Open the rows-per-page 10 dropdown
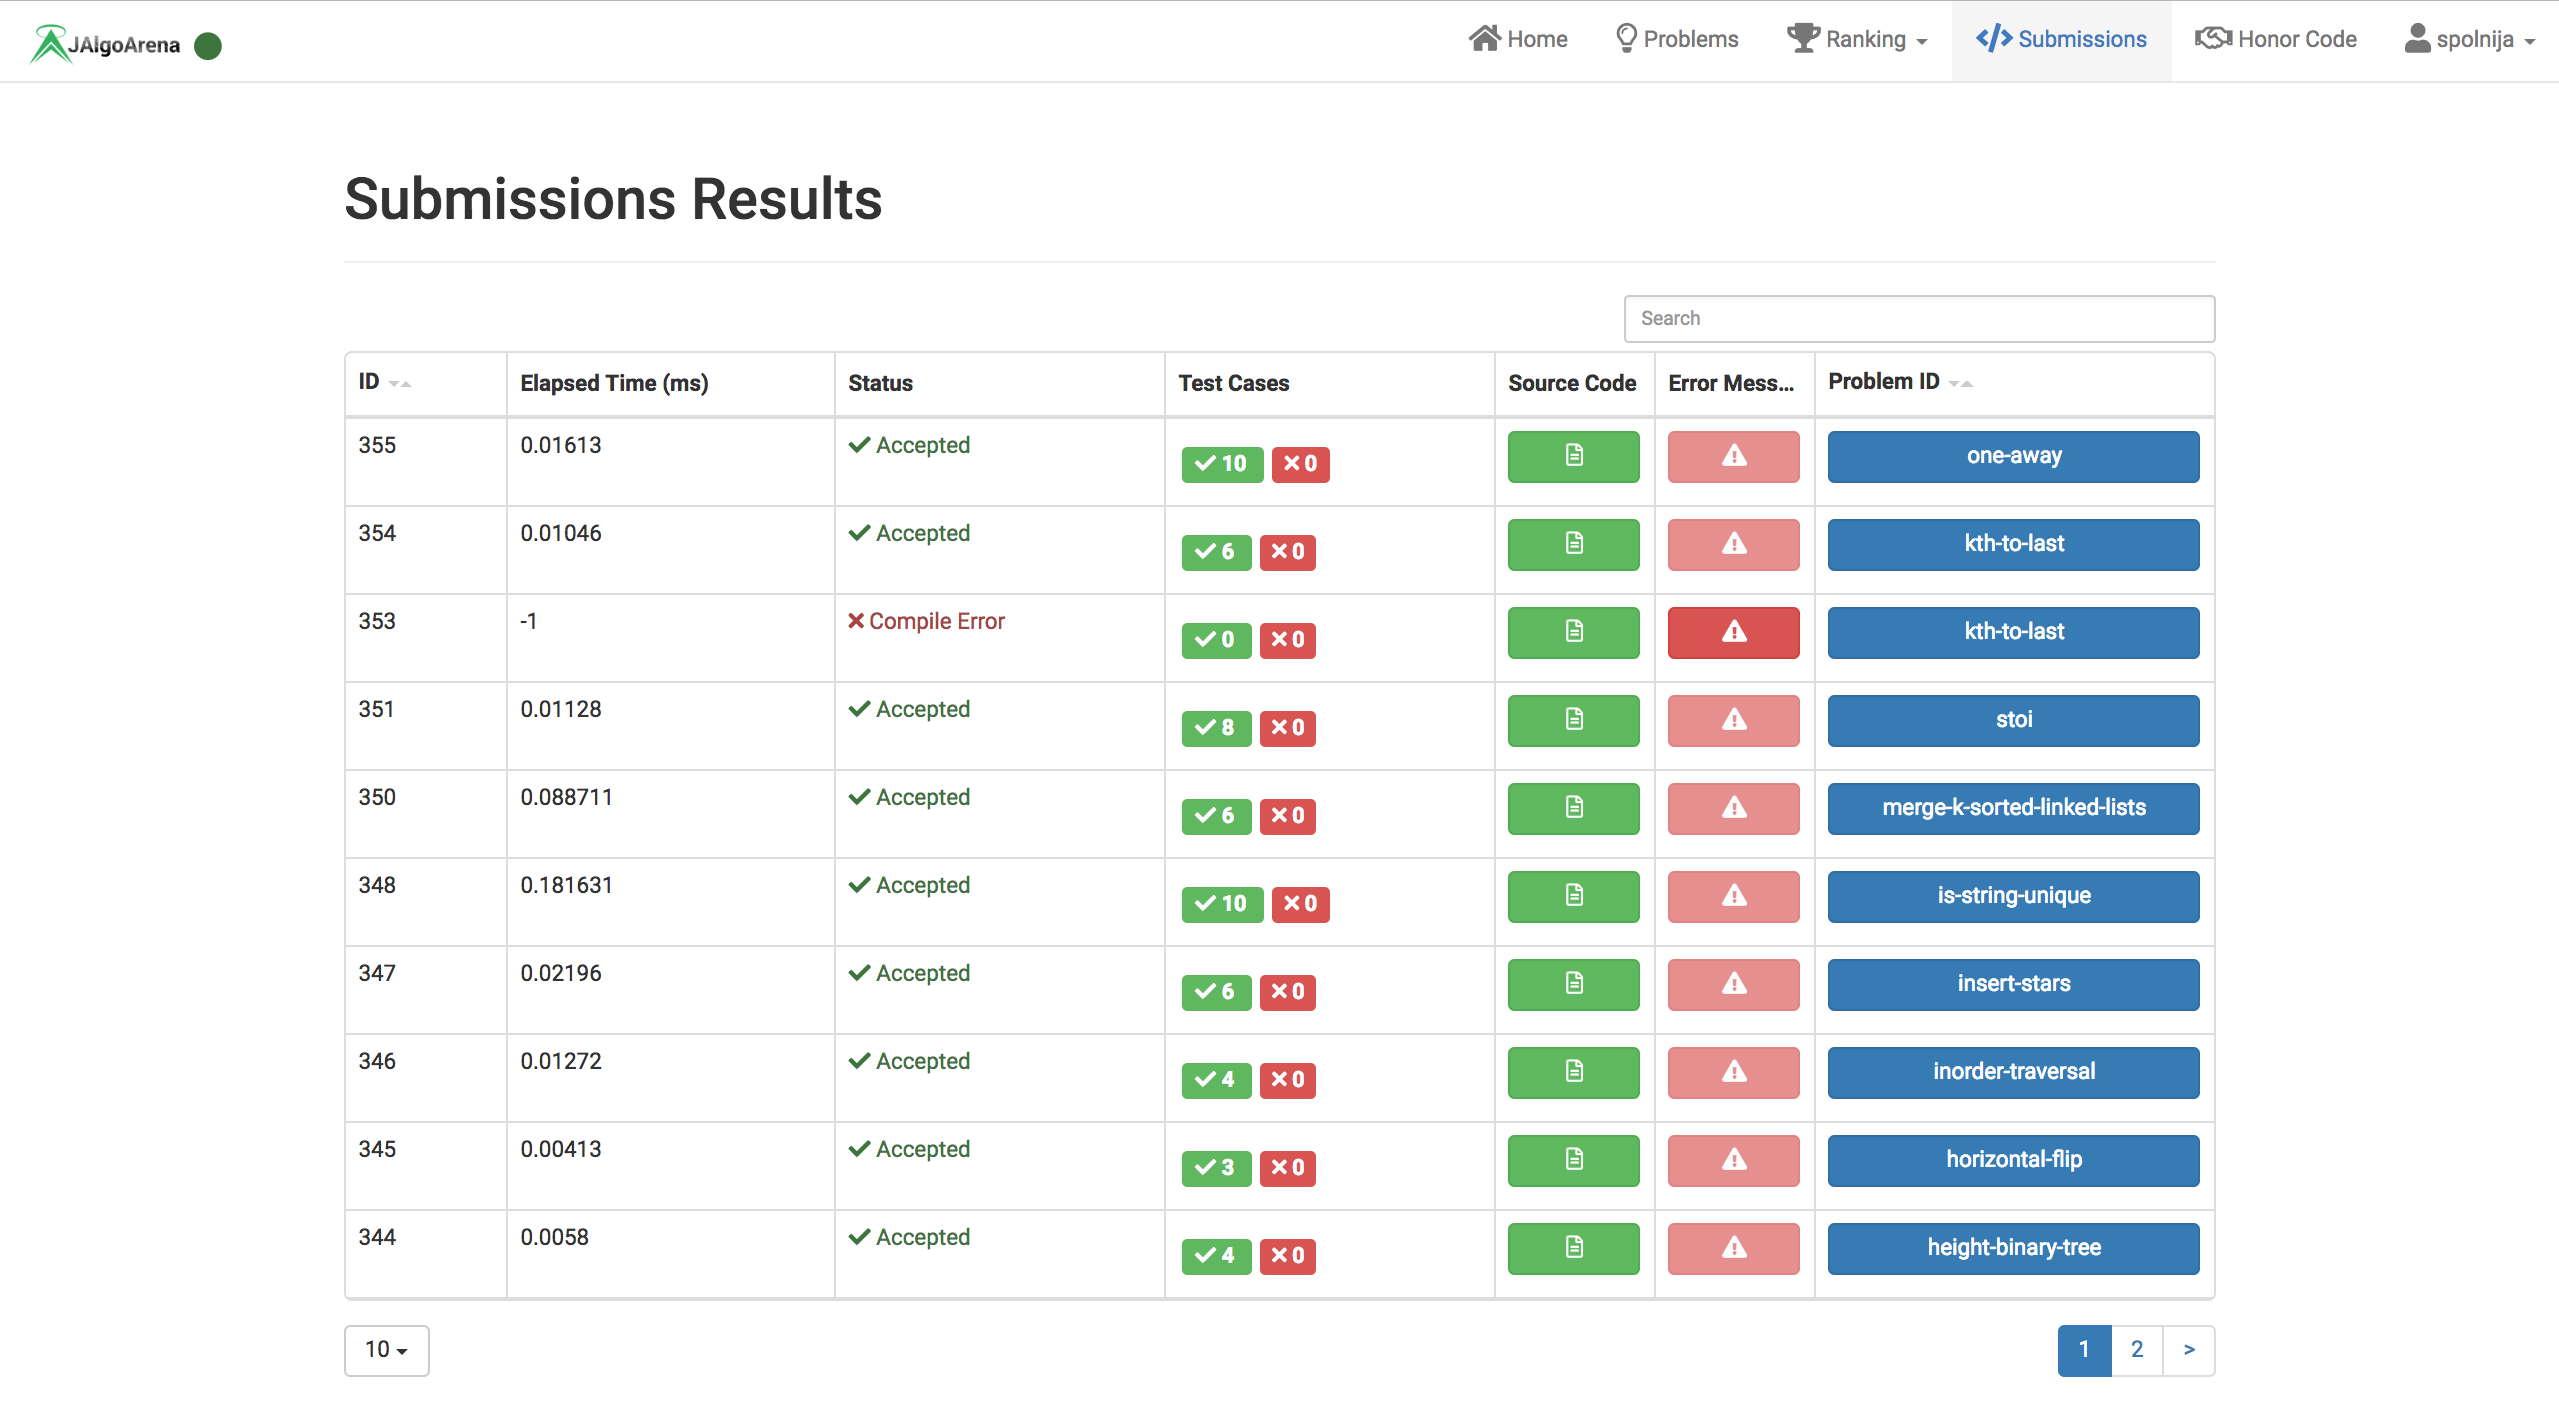Viewport: 2559px width, 1411px height. click(386, 1350)
